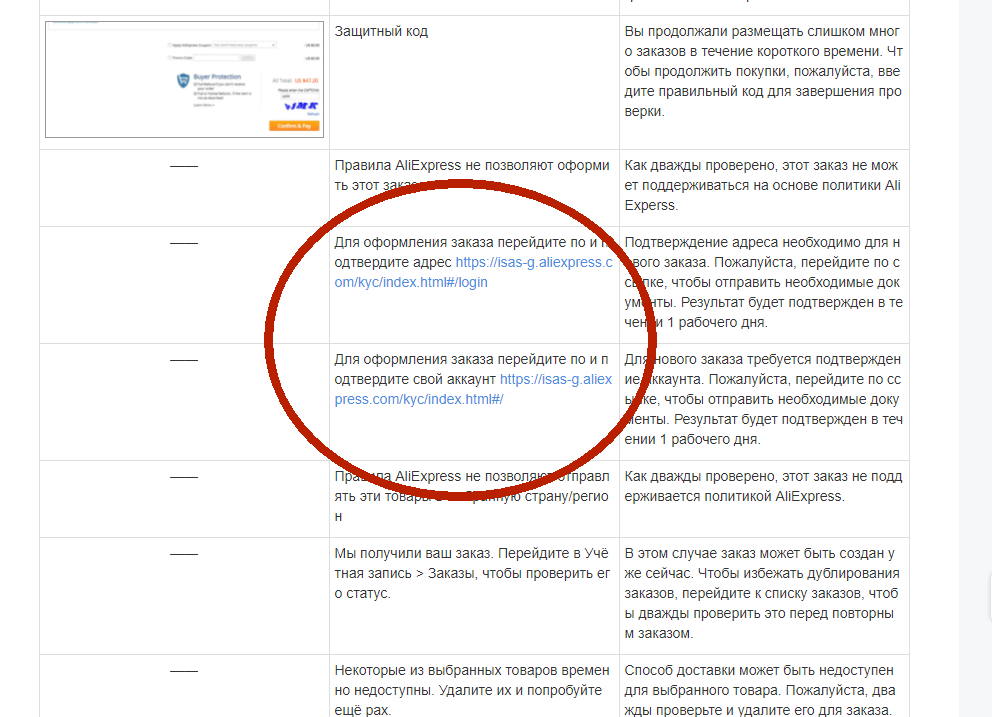The image size is (992, 717).
Task: Click the text 'Для оформления заказа перейдите по и подтвердите свой аккаунт'
Action: [472, 369]
